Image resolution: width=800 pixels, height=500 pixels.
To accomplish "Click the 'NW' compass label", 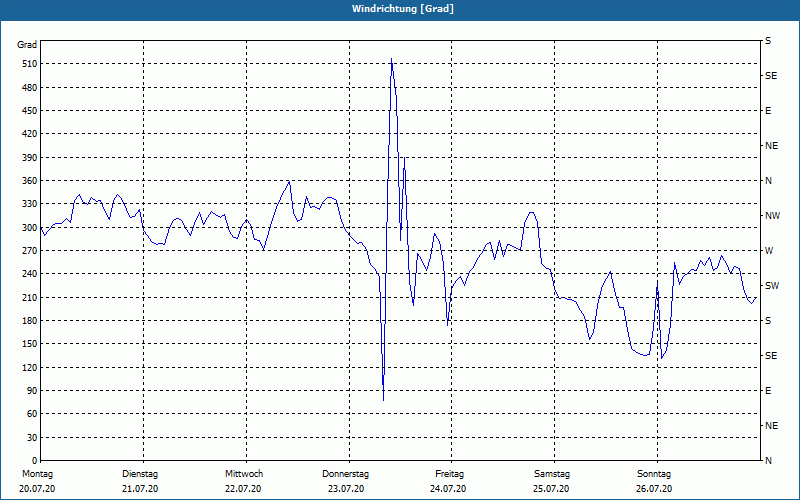I will pos(772,216).
